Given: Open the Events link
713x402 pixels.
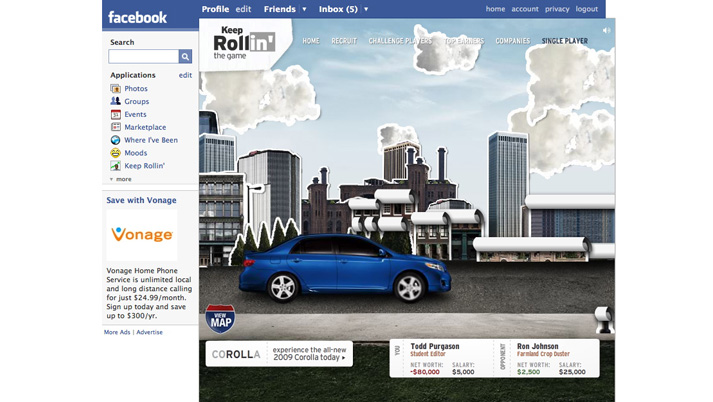Looking at the screenshot, I should click(136, 114).
